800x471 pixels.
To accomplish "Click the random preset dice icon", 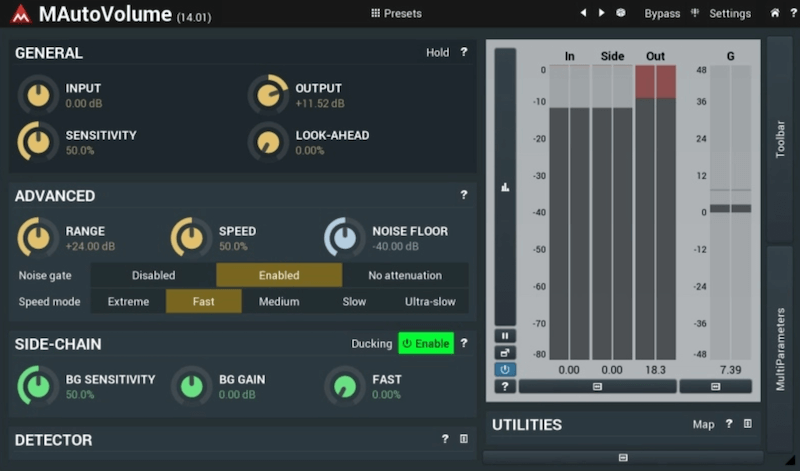I will [x=620, y=13].
